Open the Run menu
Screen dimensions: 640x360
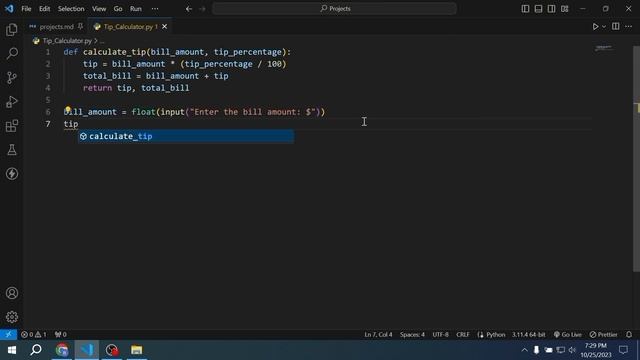(x=136, y=9)
